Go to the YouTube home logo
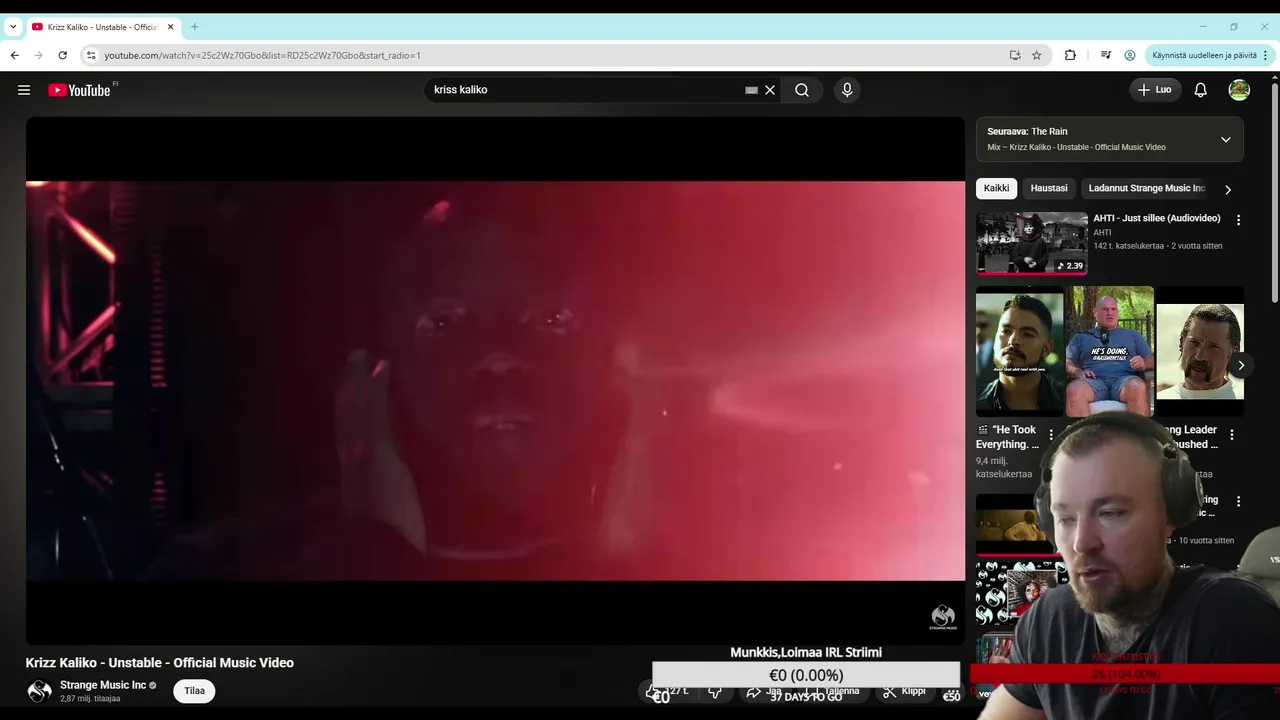 tap(79, 90)
